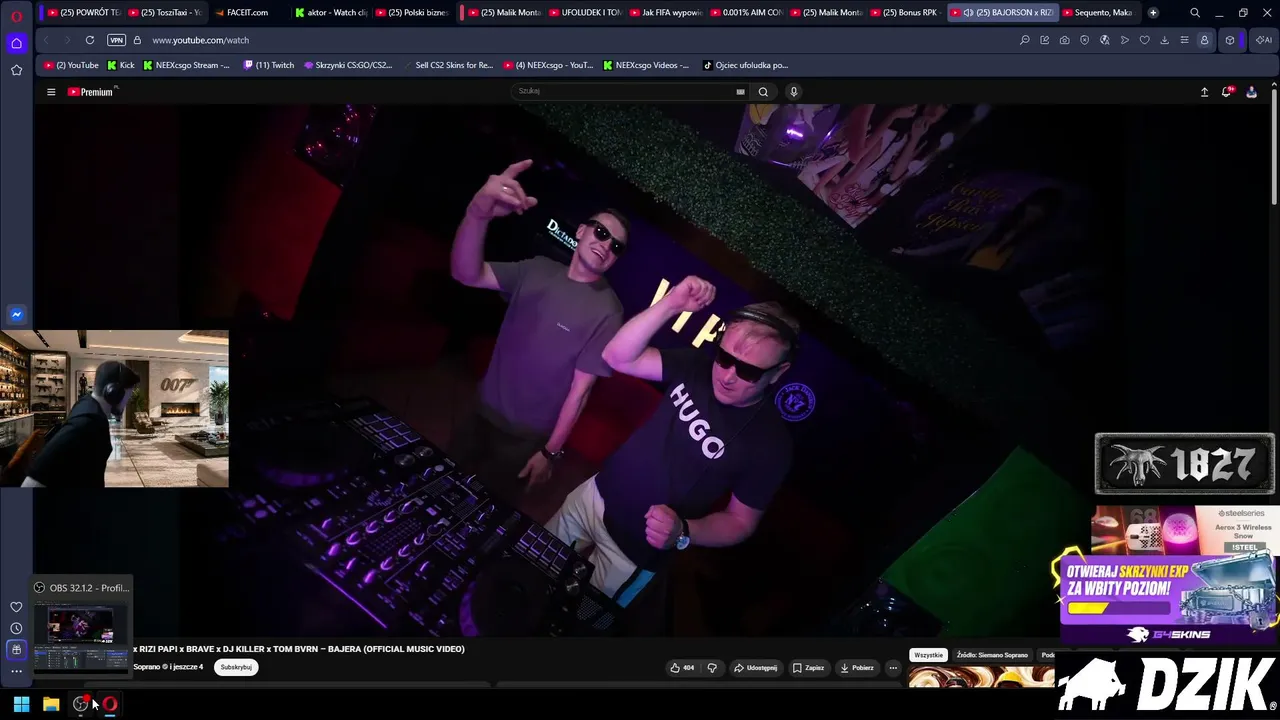Image resolution: width=1280 pixels, height=720 pixels.
Task: Open the Opera menu logo
Action: [x=16, y=16]
